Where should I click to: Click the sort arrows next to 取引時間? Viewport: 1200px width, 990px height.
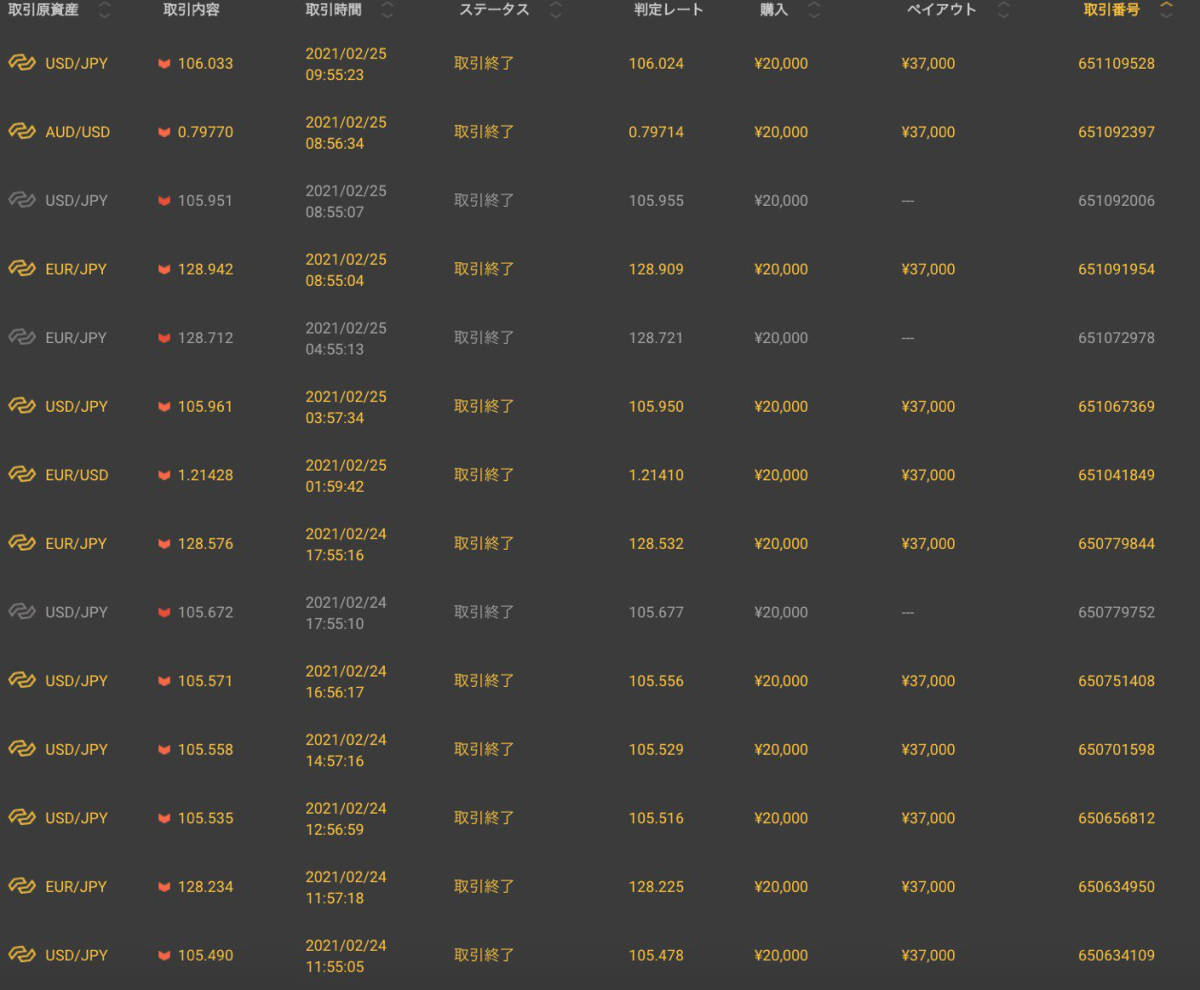388,10
